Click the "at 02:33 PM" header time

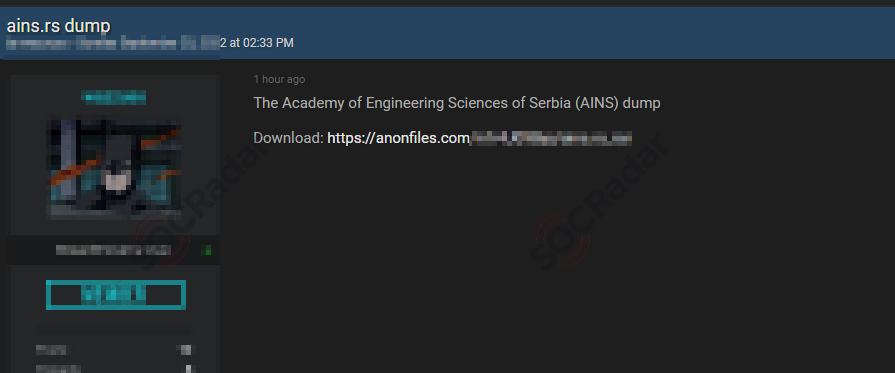(261, 43)
